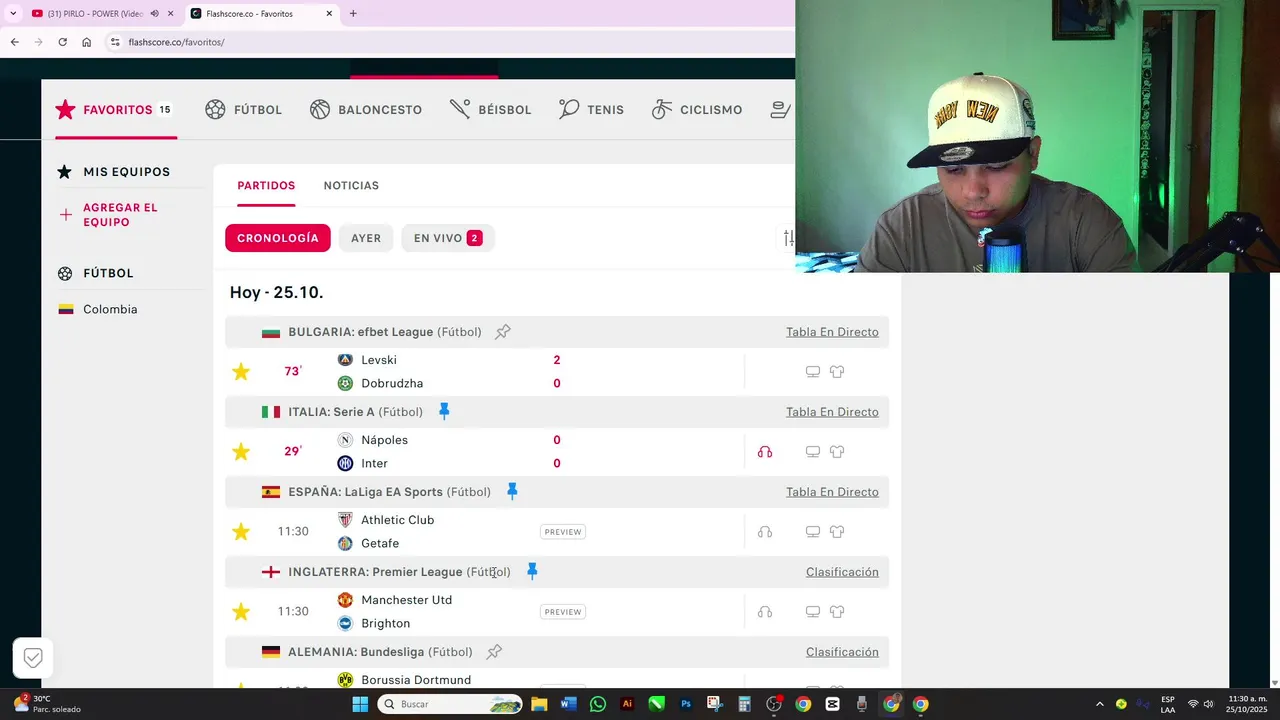This screenshot has height=720, width=1280.
Task: Open the Windows Start menu
Action: [360, 704]
